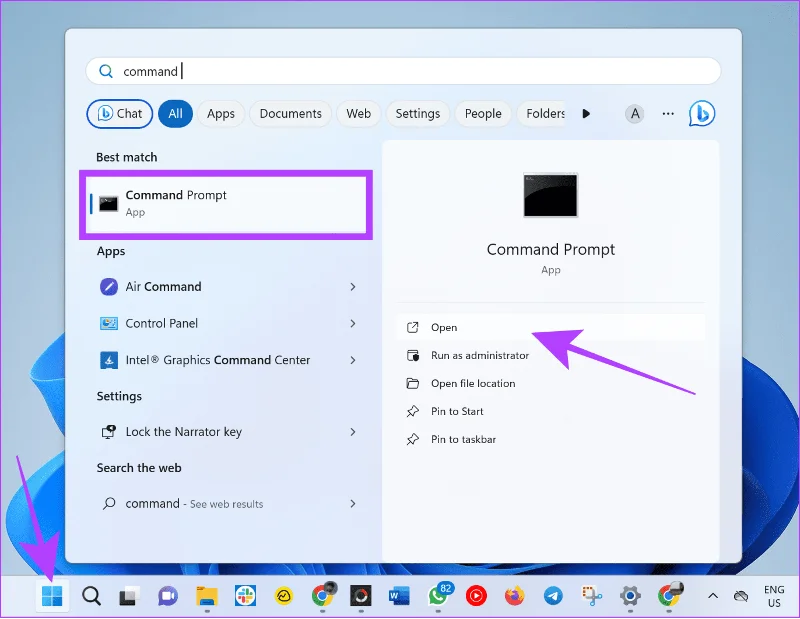Viewport: 800px width, 619px height.
Task: Open the Settings gear taskbar icon
Action: coord(630,596)
